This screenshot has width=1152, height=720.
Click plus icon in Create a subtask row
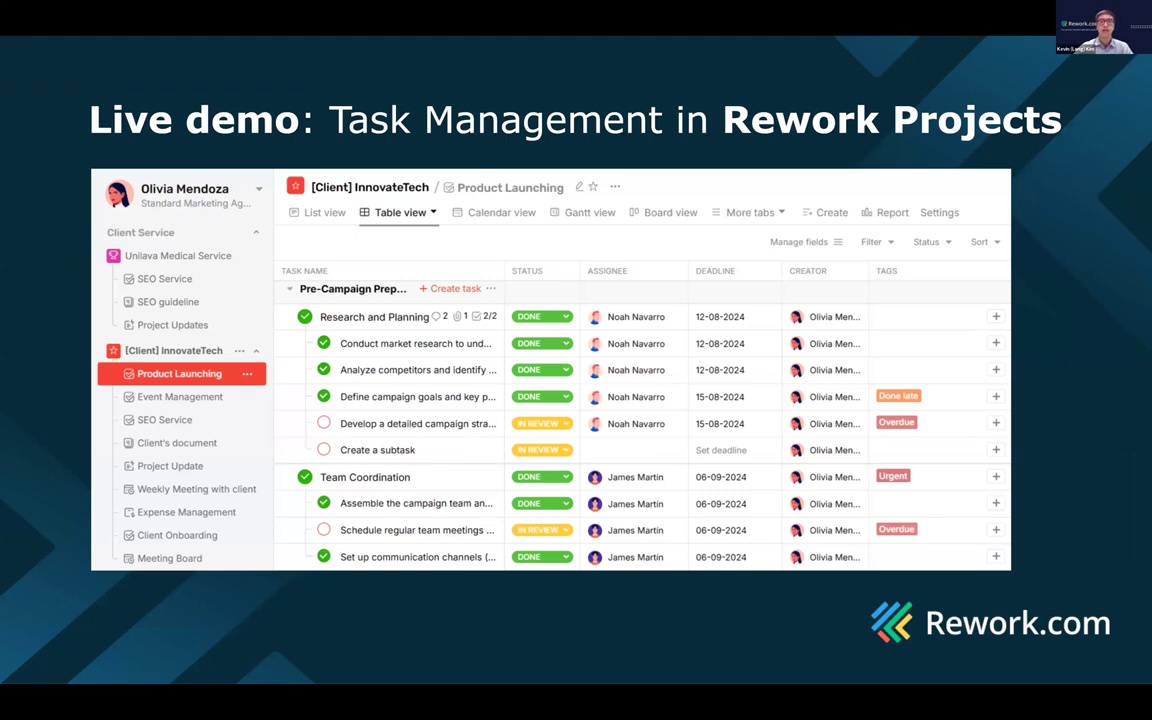pyautogui.click(x=996, y=450)
